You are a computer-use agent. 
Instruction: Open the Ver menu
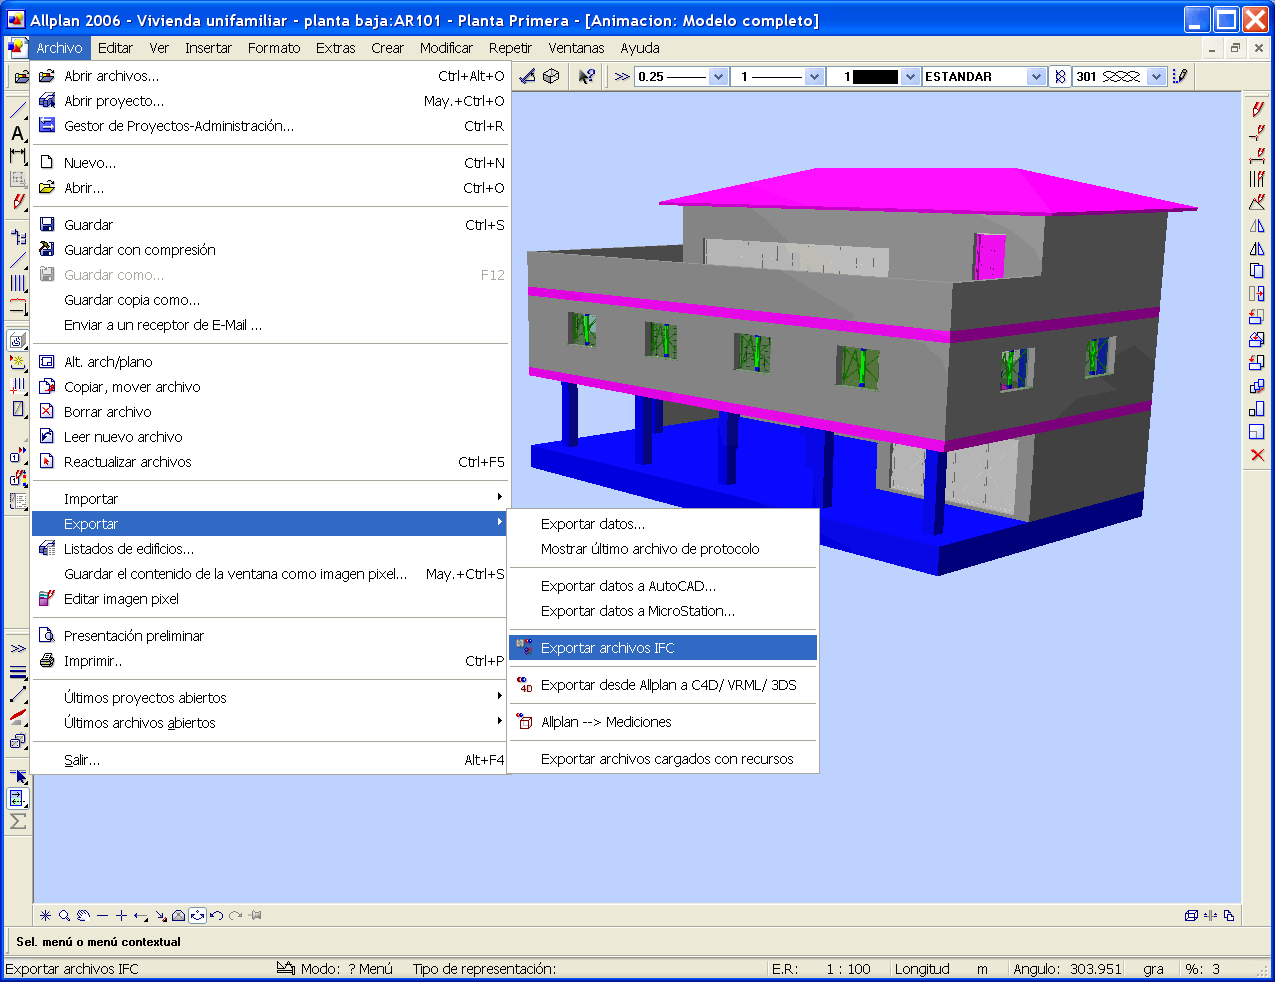click(x=159, y=48)
